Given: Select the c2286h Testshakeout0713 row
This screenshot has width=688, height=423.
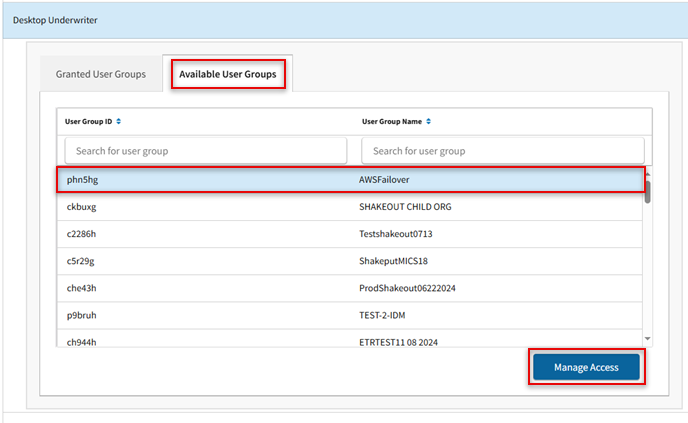Looking at the screenshot, I should coord(350,234).
